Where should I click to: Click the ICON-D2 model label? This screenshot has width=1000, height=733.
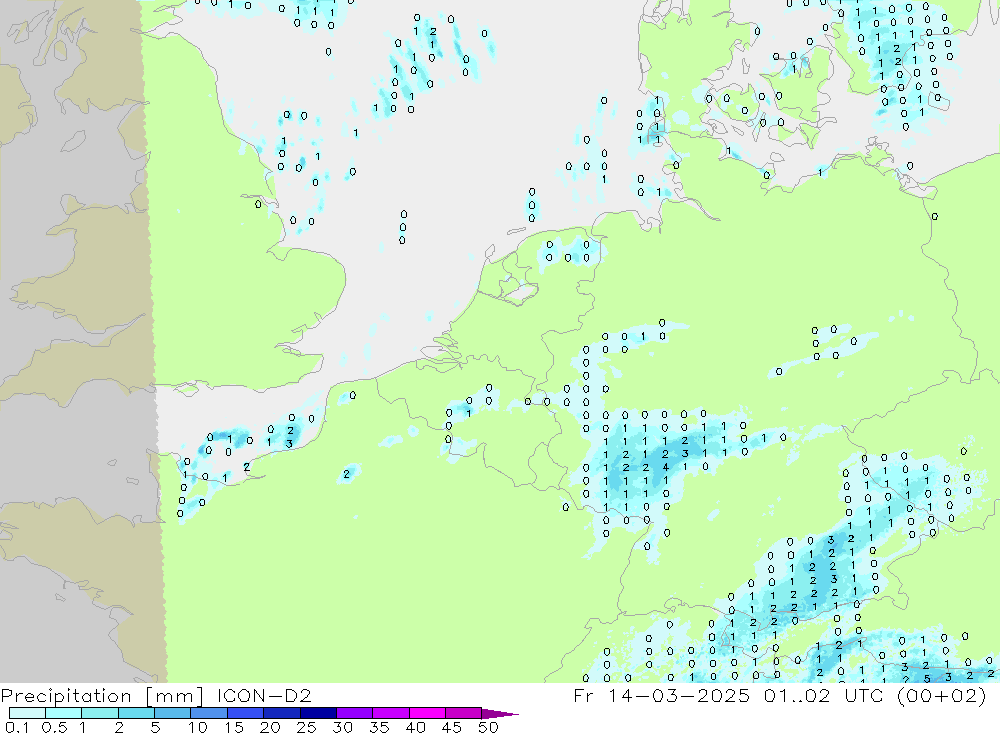[263, 695]
